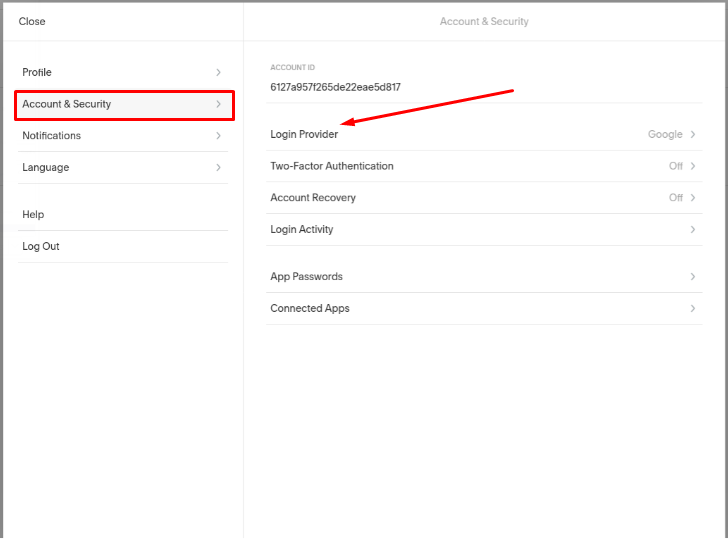Expand the Two-Factor Authentication chevron
Viewport: 728px width, 542px height.
pos(693,166)
